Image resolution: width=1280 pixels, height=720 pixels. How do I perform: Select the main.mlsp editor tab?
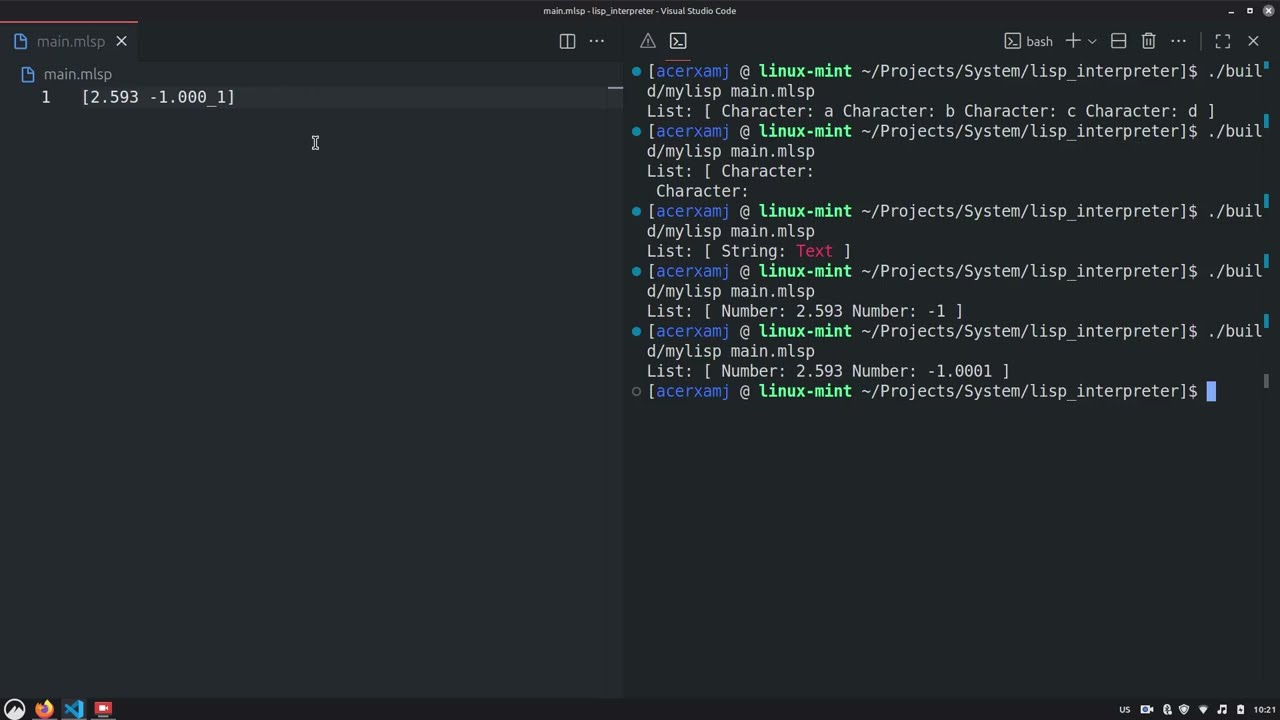tap(69, 41)
